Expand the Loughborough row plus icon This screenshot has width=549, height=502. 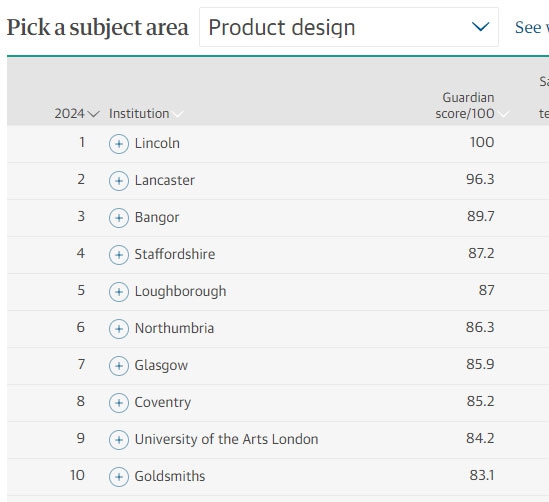(119, 292)
